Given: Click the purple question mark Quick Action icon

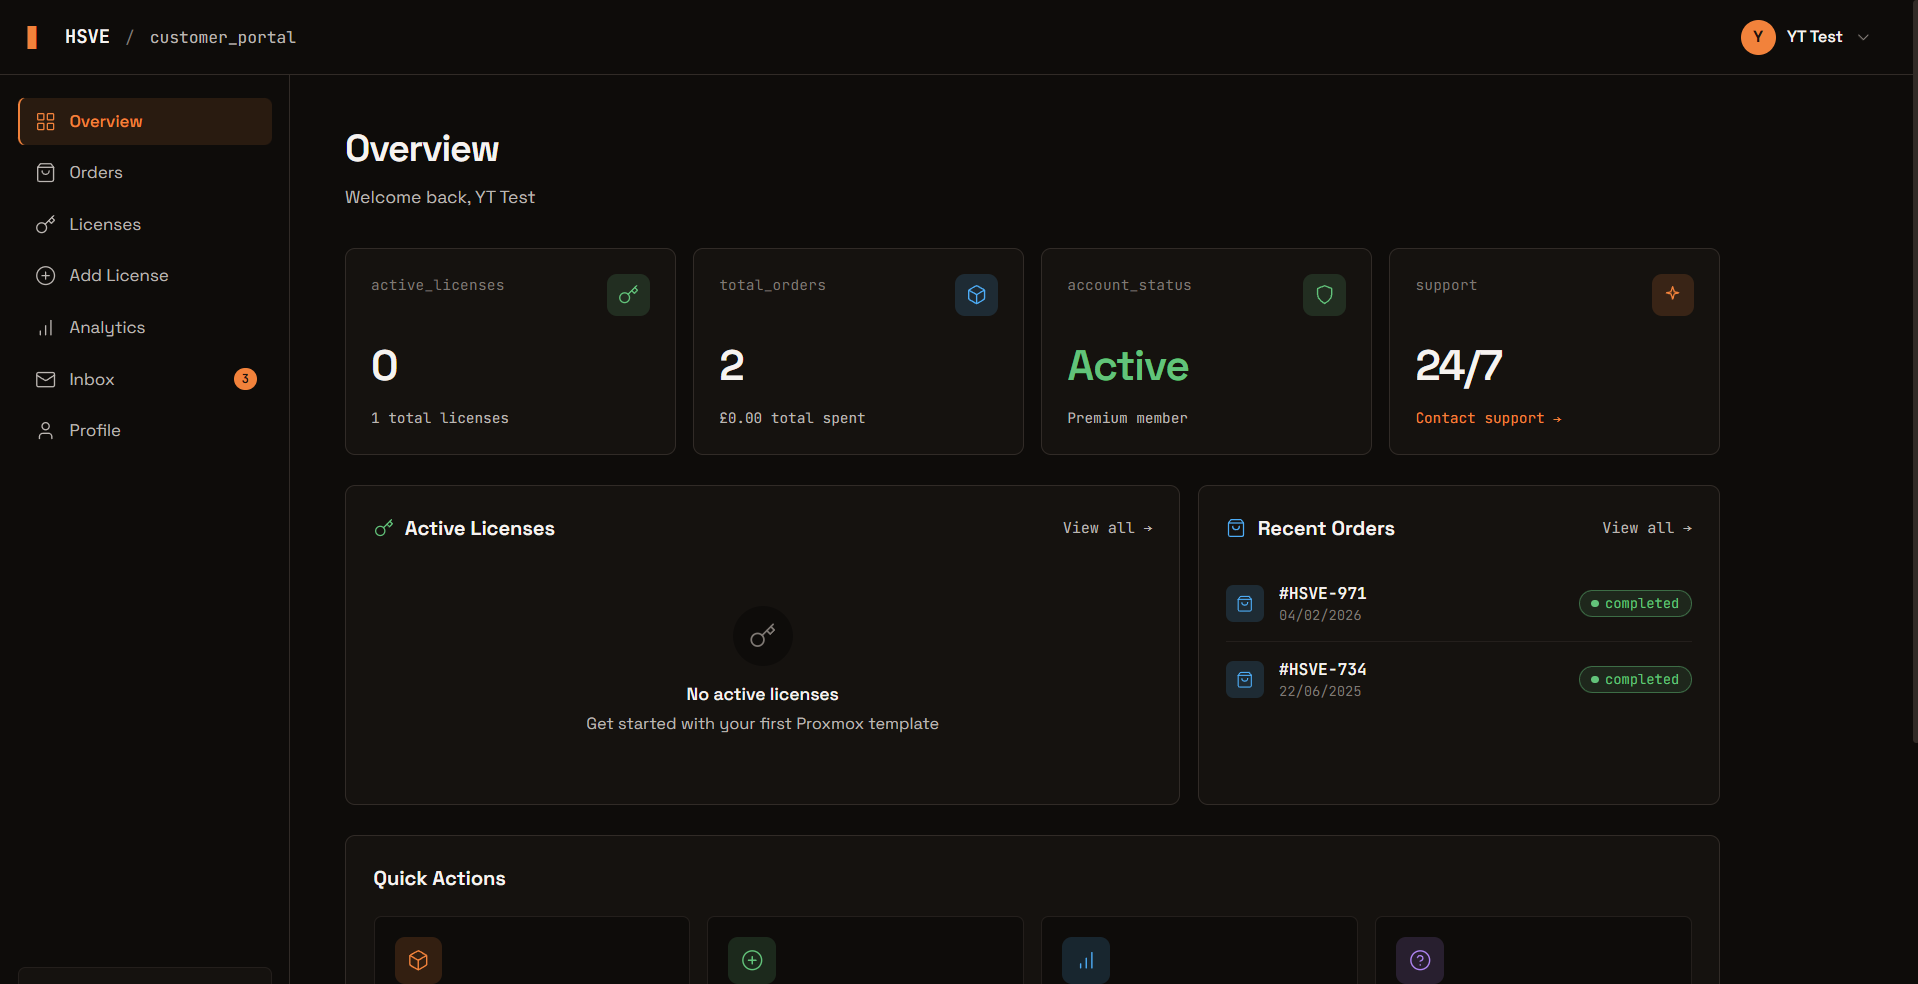Looking at the screenshot, I should [1420, 960].
